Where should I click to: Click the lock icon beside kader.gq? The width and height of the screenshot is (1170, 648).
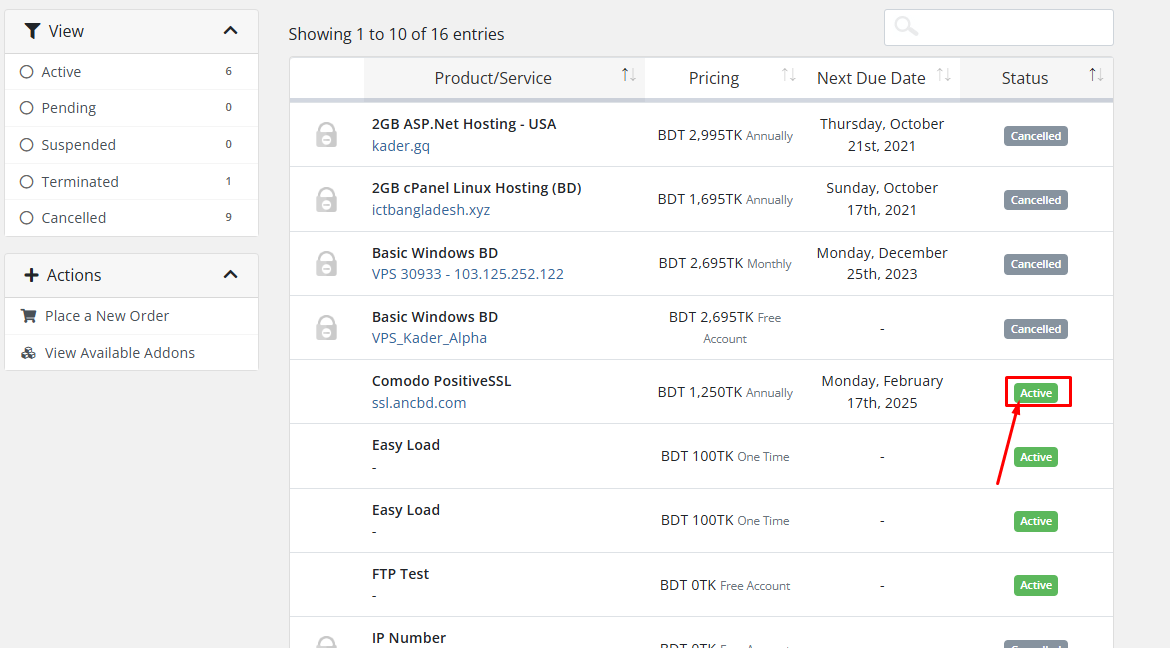326,135
